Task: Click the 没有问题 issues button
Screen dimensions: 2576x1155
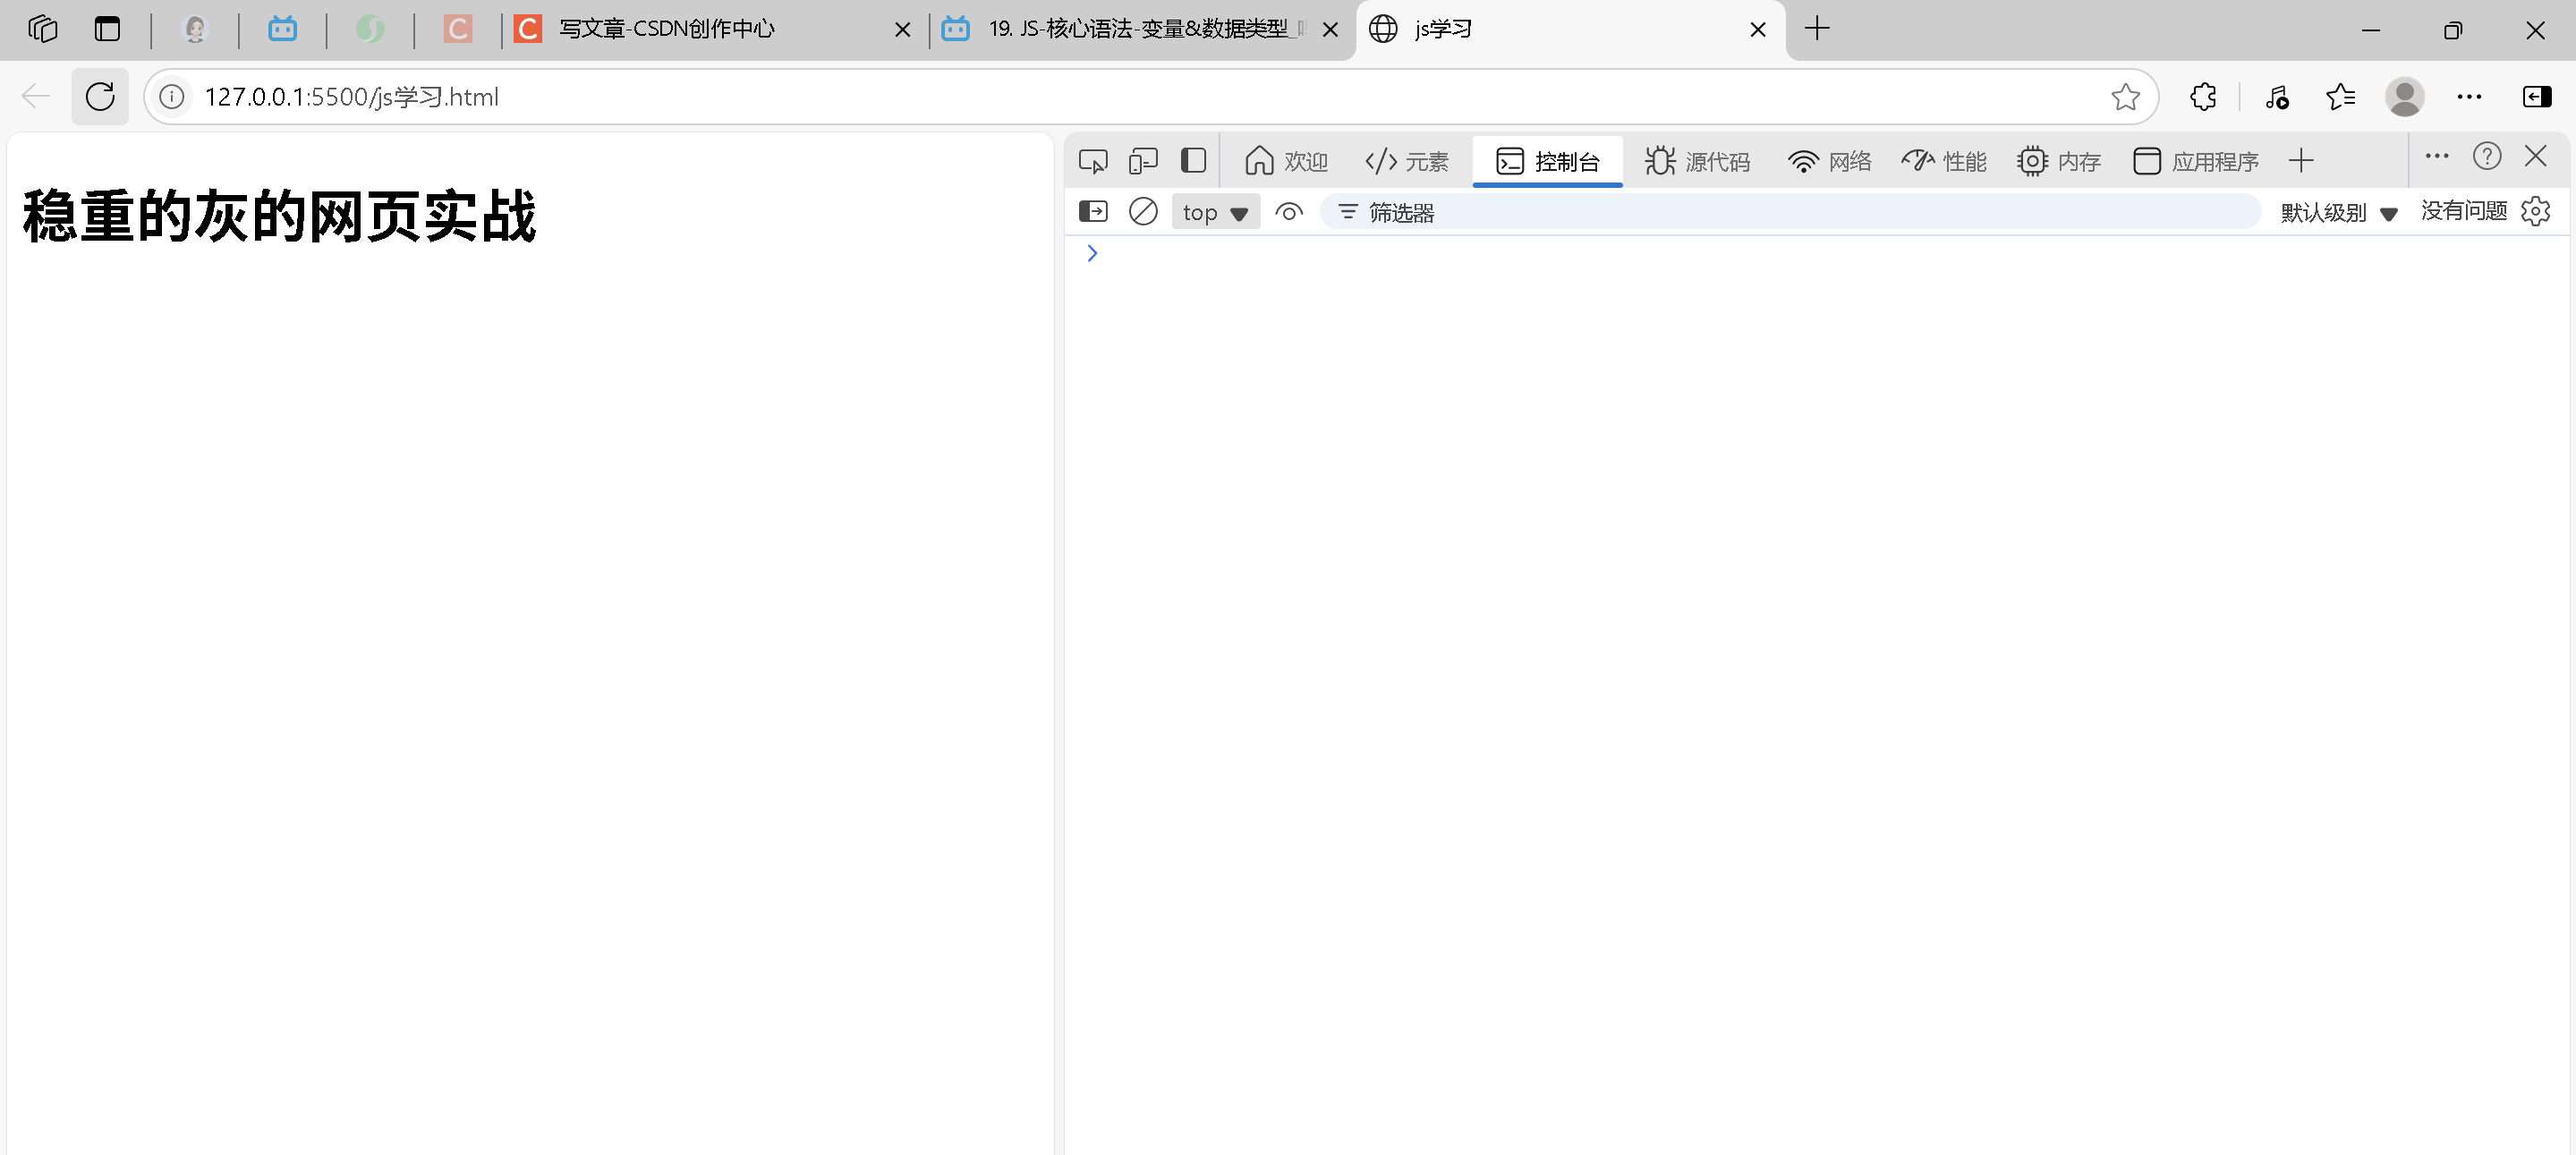Action: (2463, 211)
